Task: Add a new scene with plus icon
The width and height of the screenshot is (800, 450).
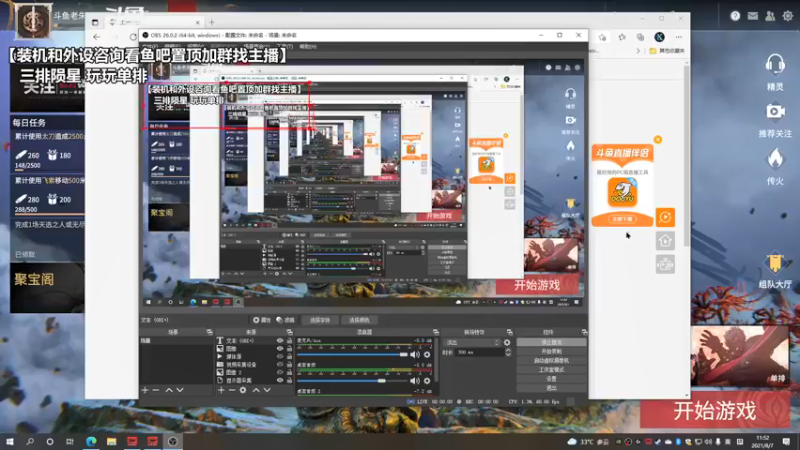Action: 145,390
